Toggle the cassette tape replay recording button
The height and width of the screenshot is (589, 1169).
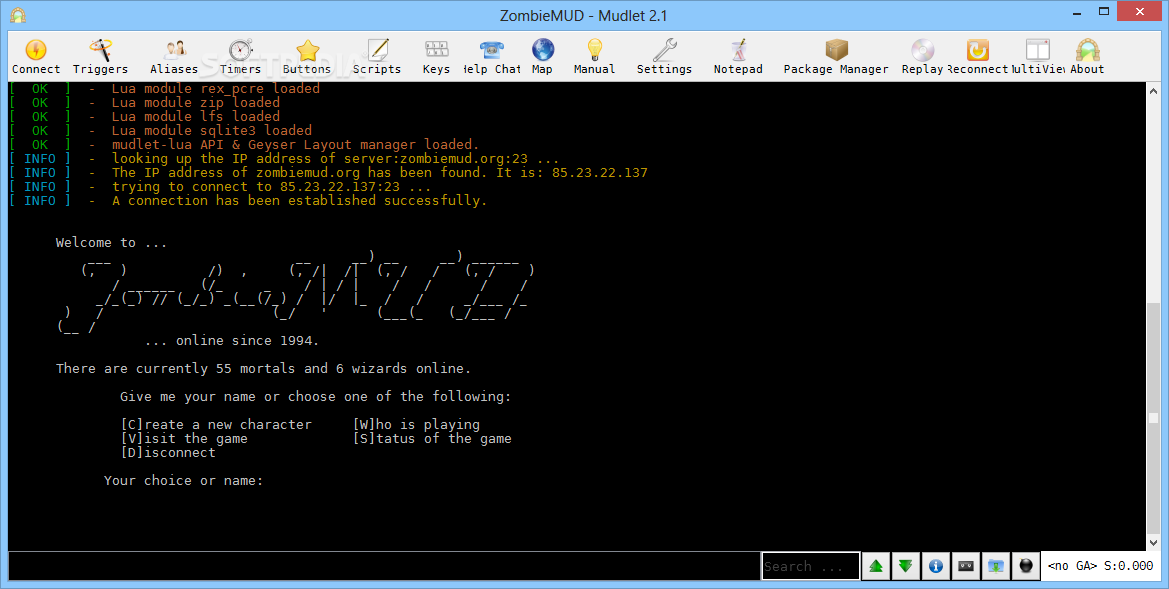click(x=966, y=566)
